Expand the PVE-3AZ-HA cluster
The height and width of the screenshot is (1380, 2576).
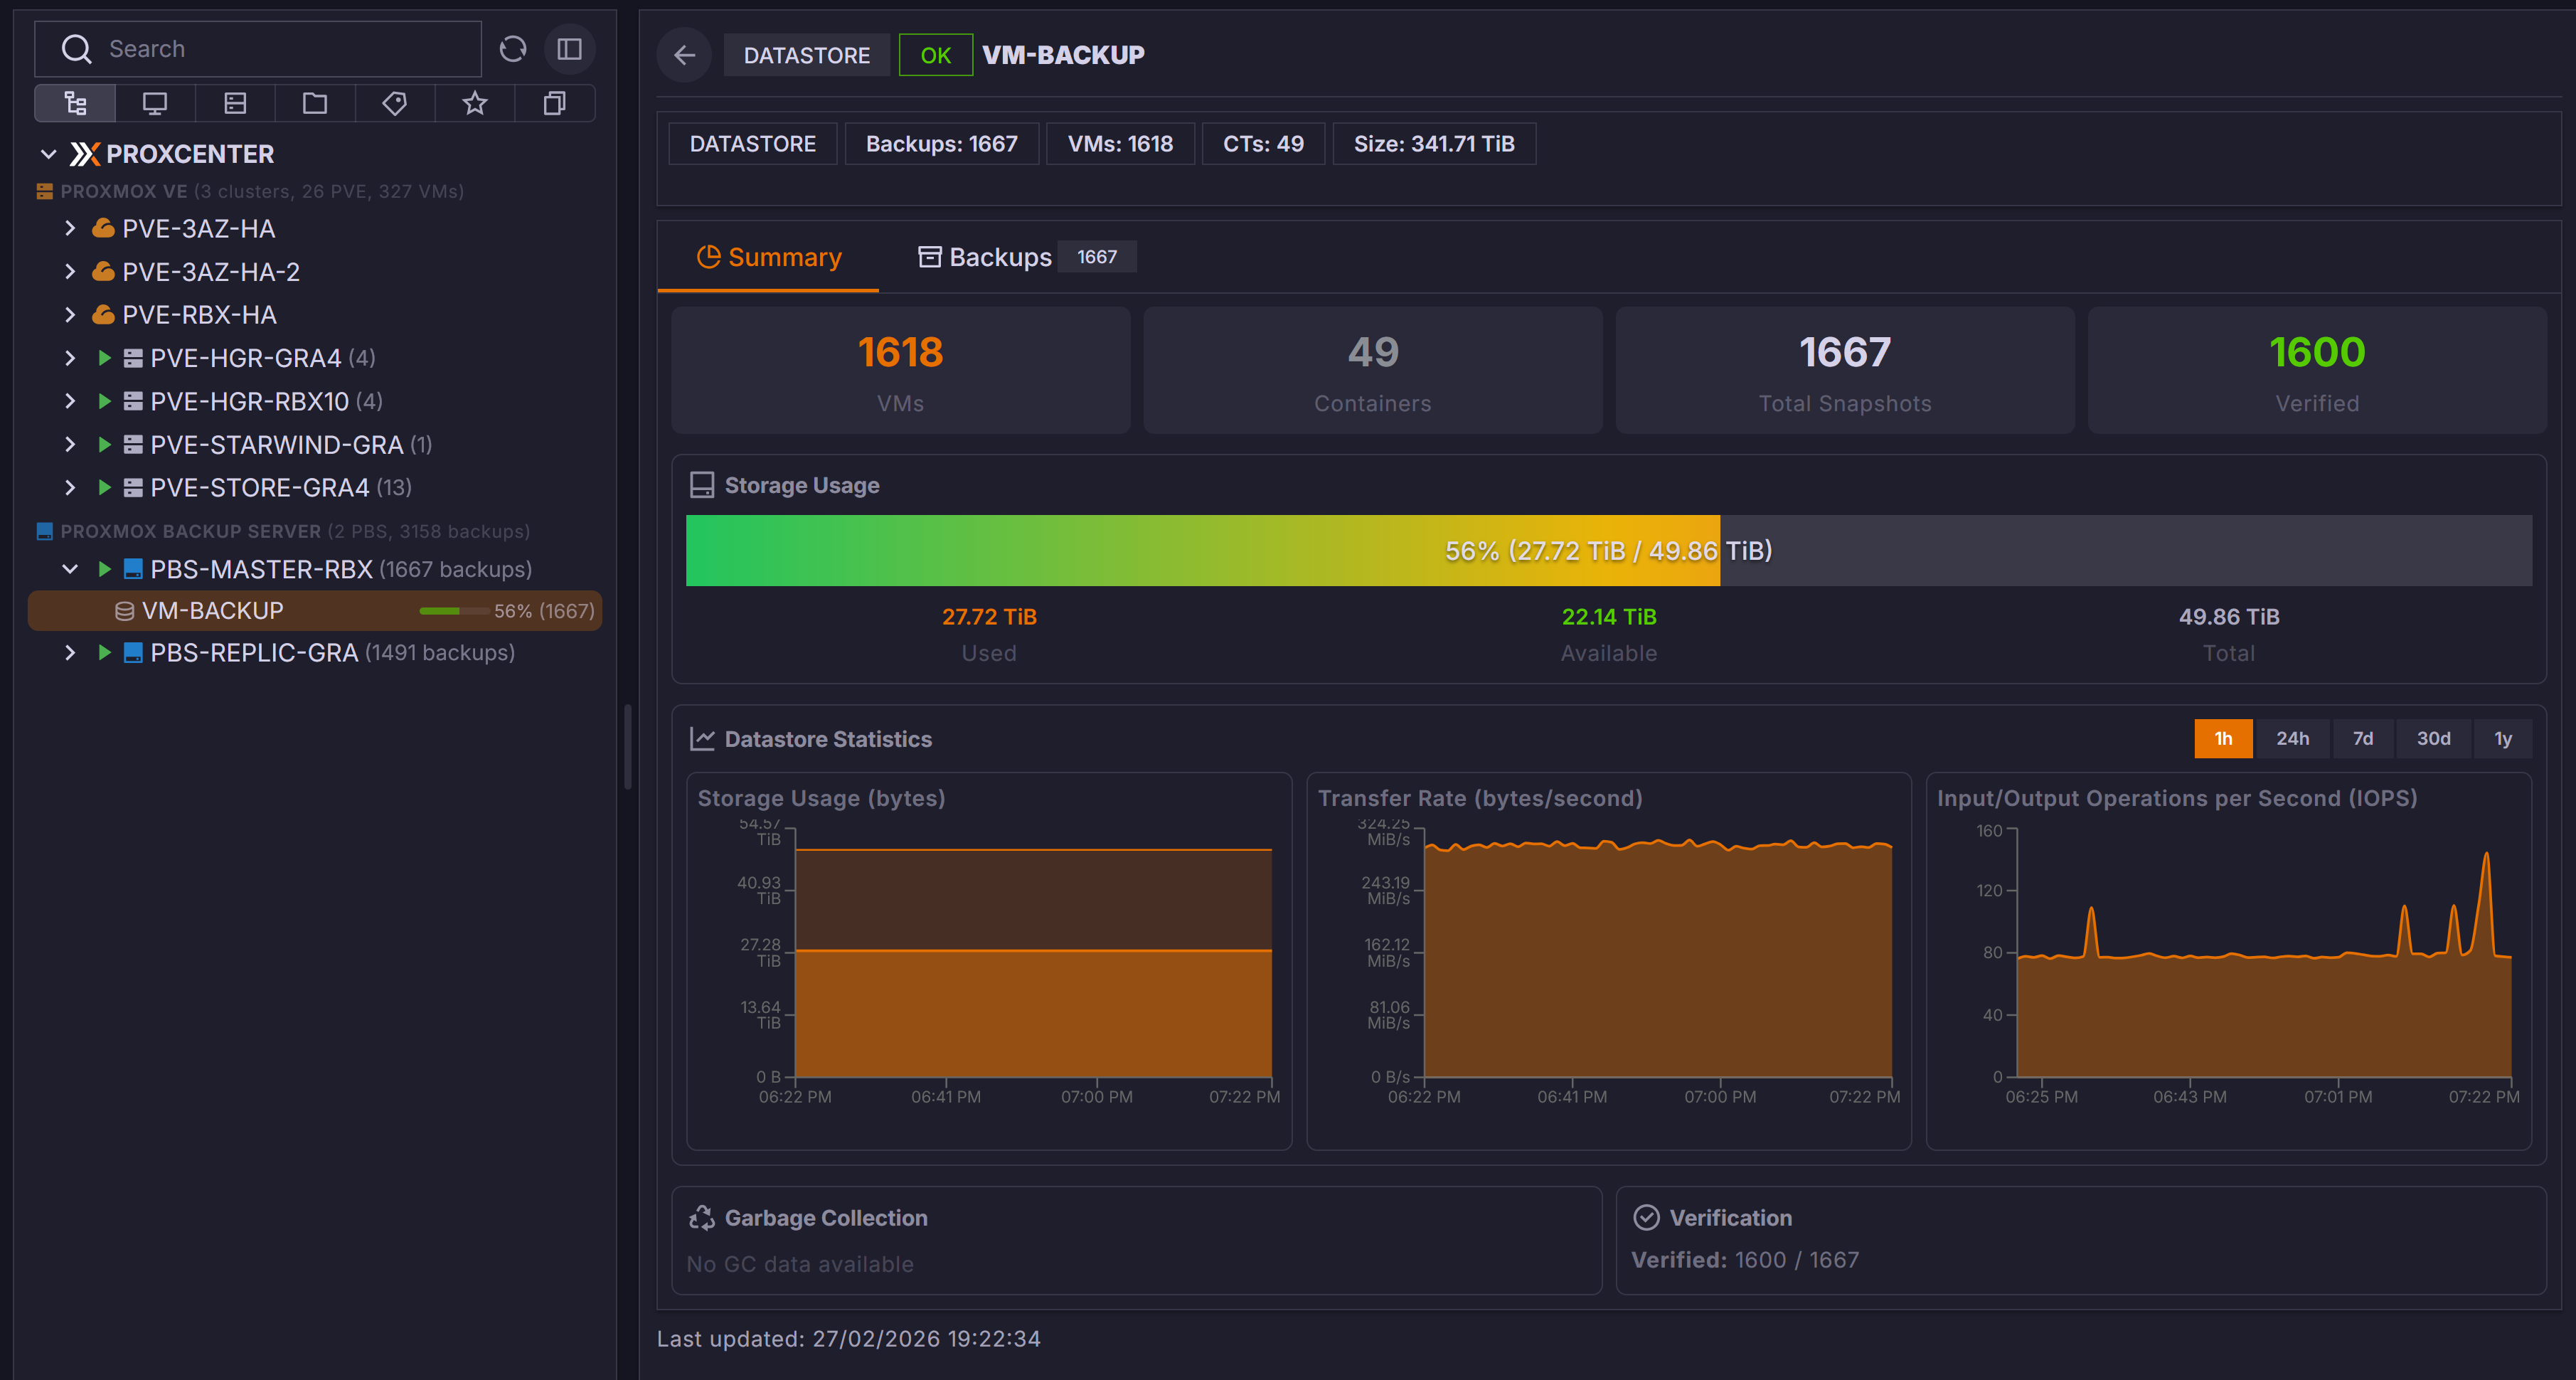pyautogui.click(x=70, y=228)
